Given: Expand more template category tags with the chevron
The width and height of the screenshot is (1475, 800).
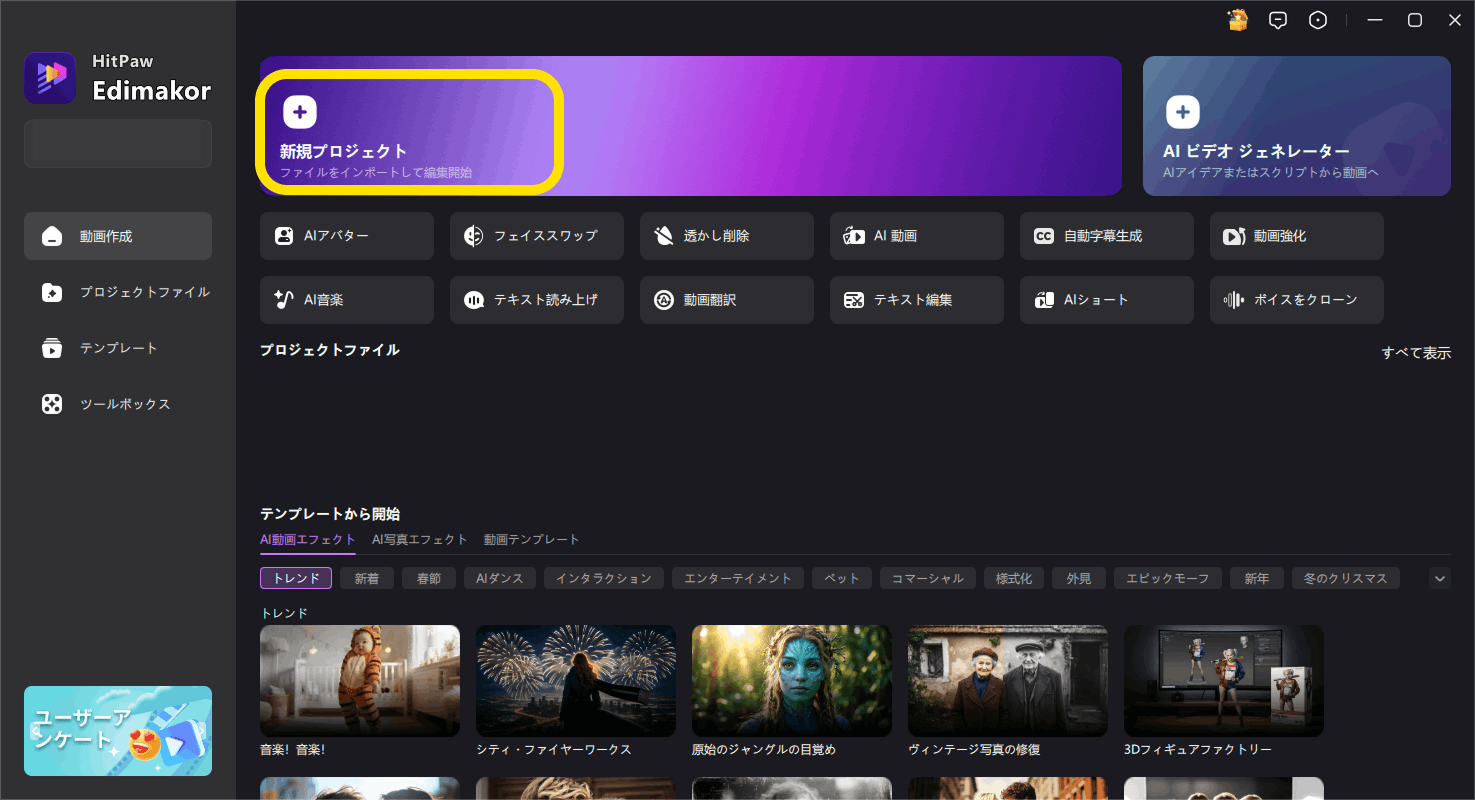Looking at the screenshot, I should point(1439,577).
